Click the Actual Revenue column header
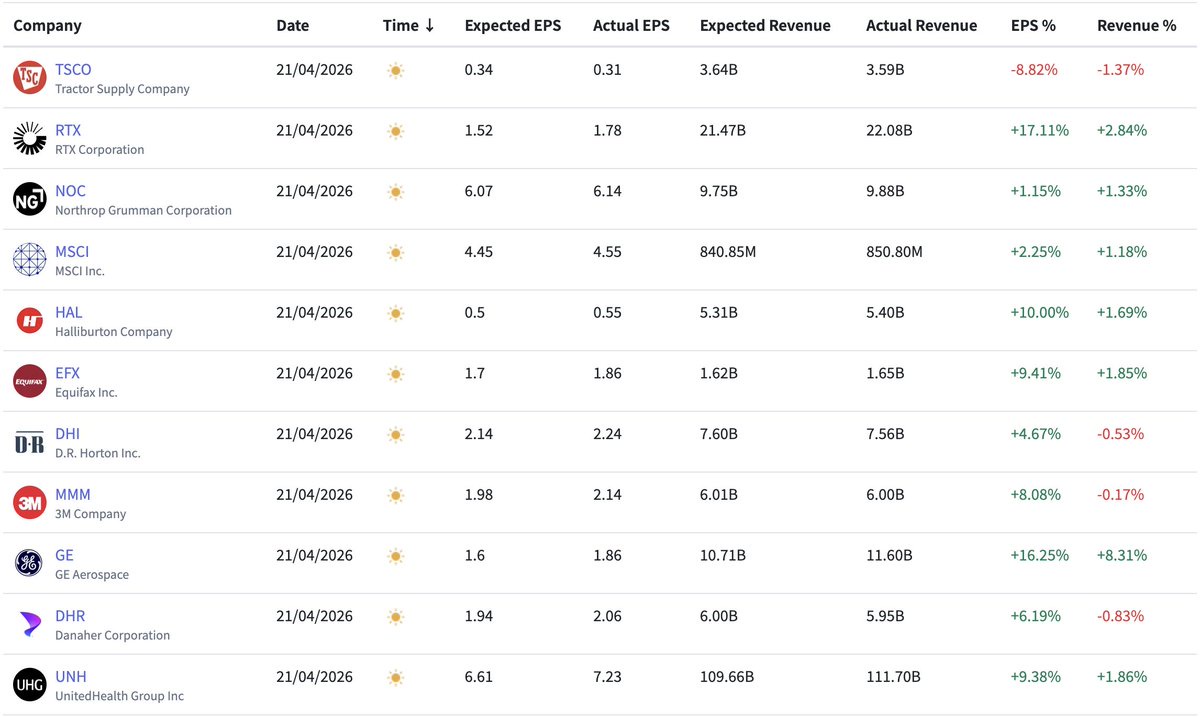The image size is (1200, 717). click(921, 26)
